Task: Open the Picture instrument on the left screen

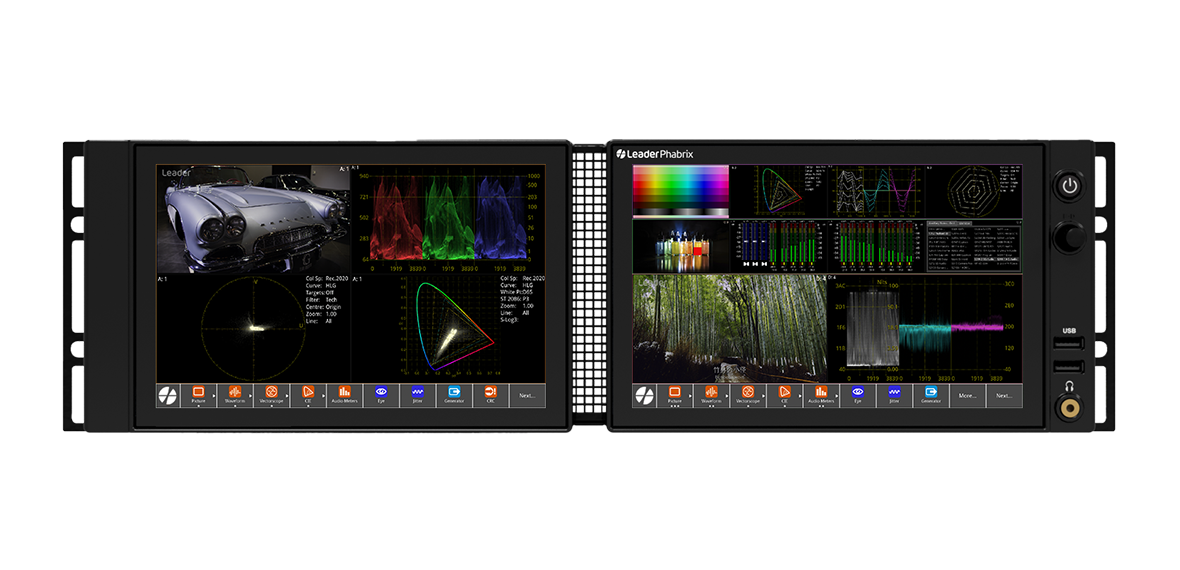Action: pyautogui.click(x=199, y=395)
